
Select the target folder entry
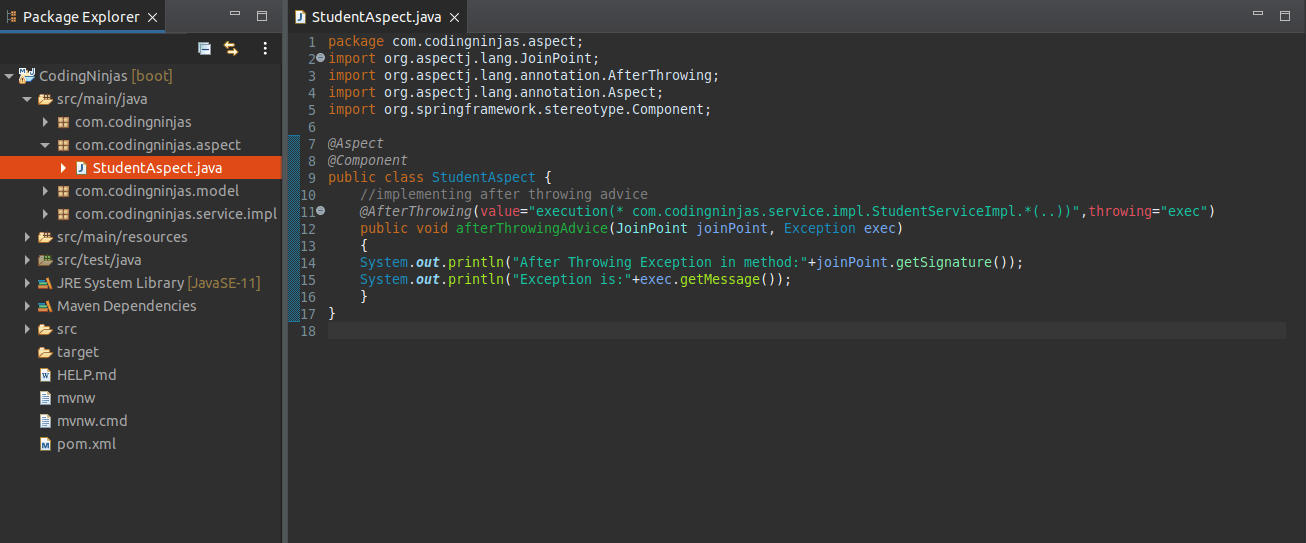(x=78, y=352)
